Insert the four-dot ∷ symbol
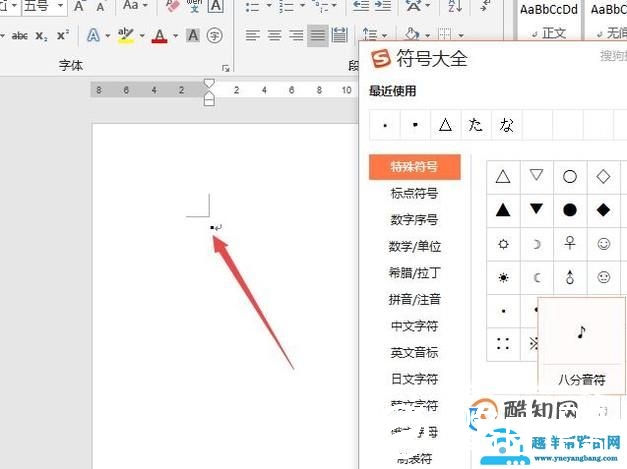The width and height of the screenshot is (627, 469). (503, 344)
